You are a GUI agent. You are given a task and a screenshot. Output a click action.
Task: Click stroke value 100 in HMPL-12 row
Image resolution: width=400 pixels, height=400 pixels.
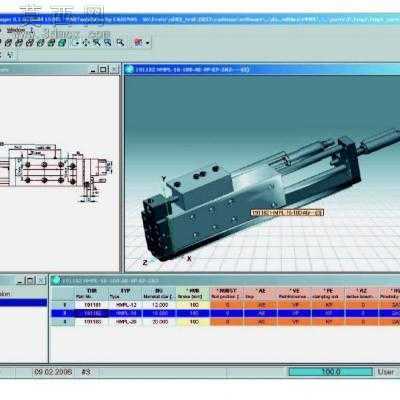click(x=193, y=305)
